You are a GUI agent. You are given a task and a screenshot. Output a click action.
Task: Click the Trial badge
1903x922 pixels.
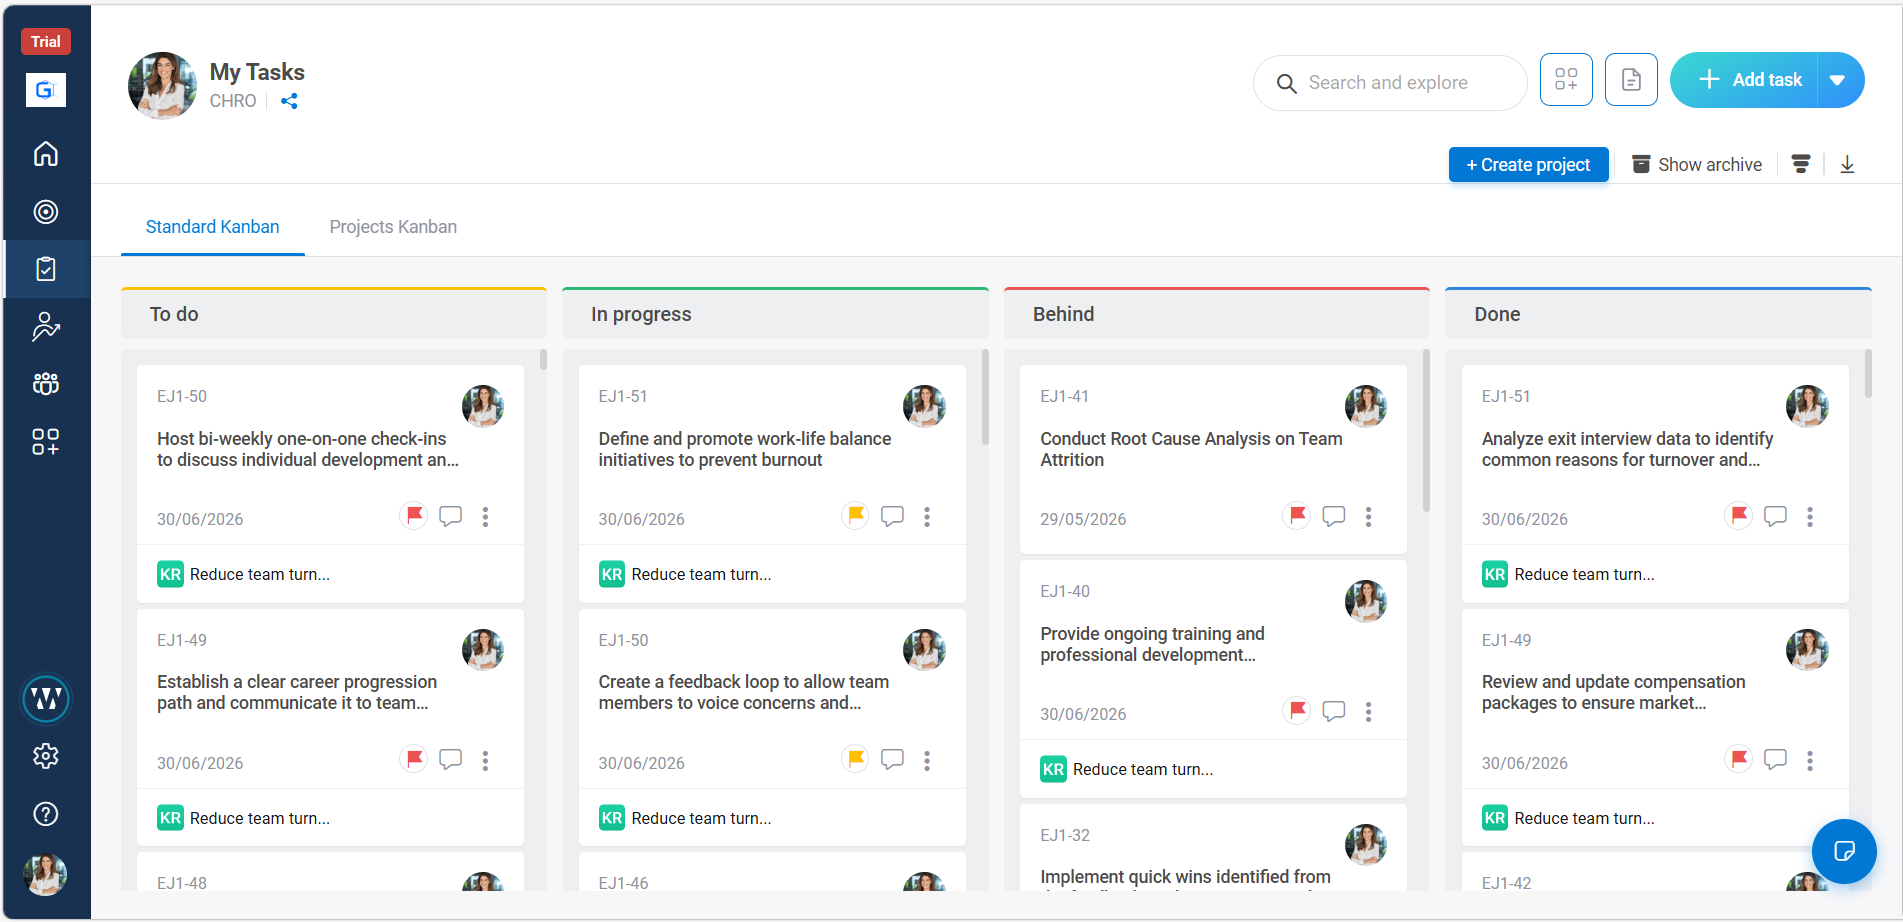point(46,41)
